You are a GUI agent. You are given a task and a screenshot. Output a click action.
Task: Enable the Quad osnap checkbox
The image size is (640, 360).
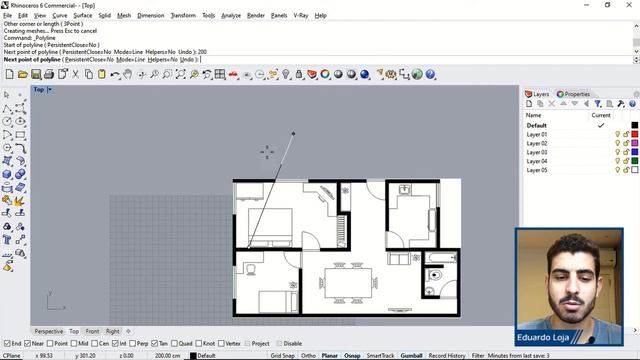pos(174,344)
